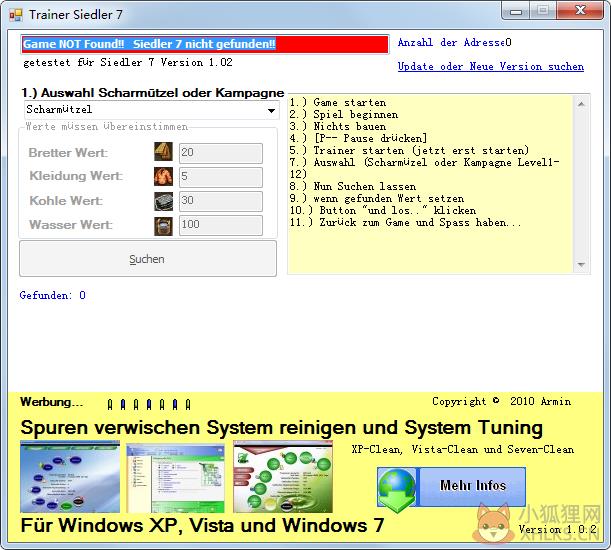Image resolution: width=611 pixels, height=550 pixels.
Task: Click the Bretter (planks) resource icon
Action: click(x=163, y=152)
